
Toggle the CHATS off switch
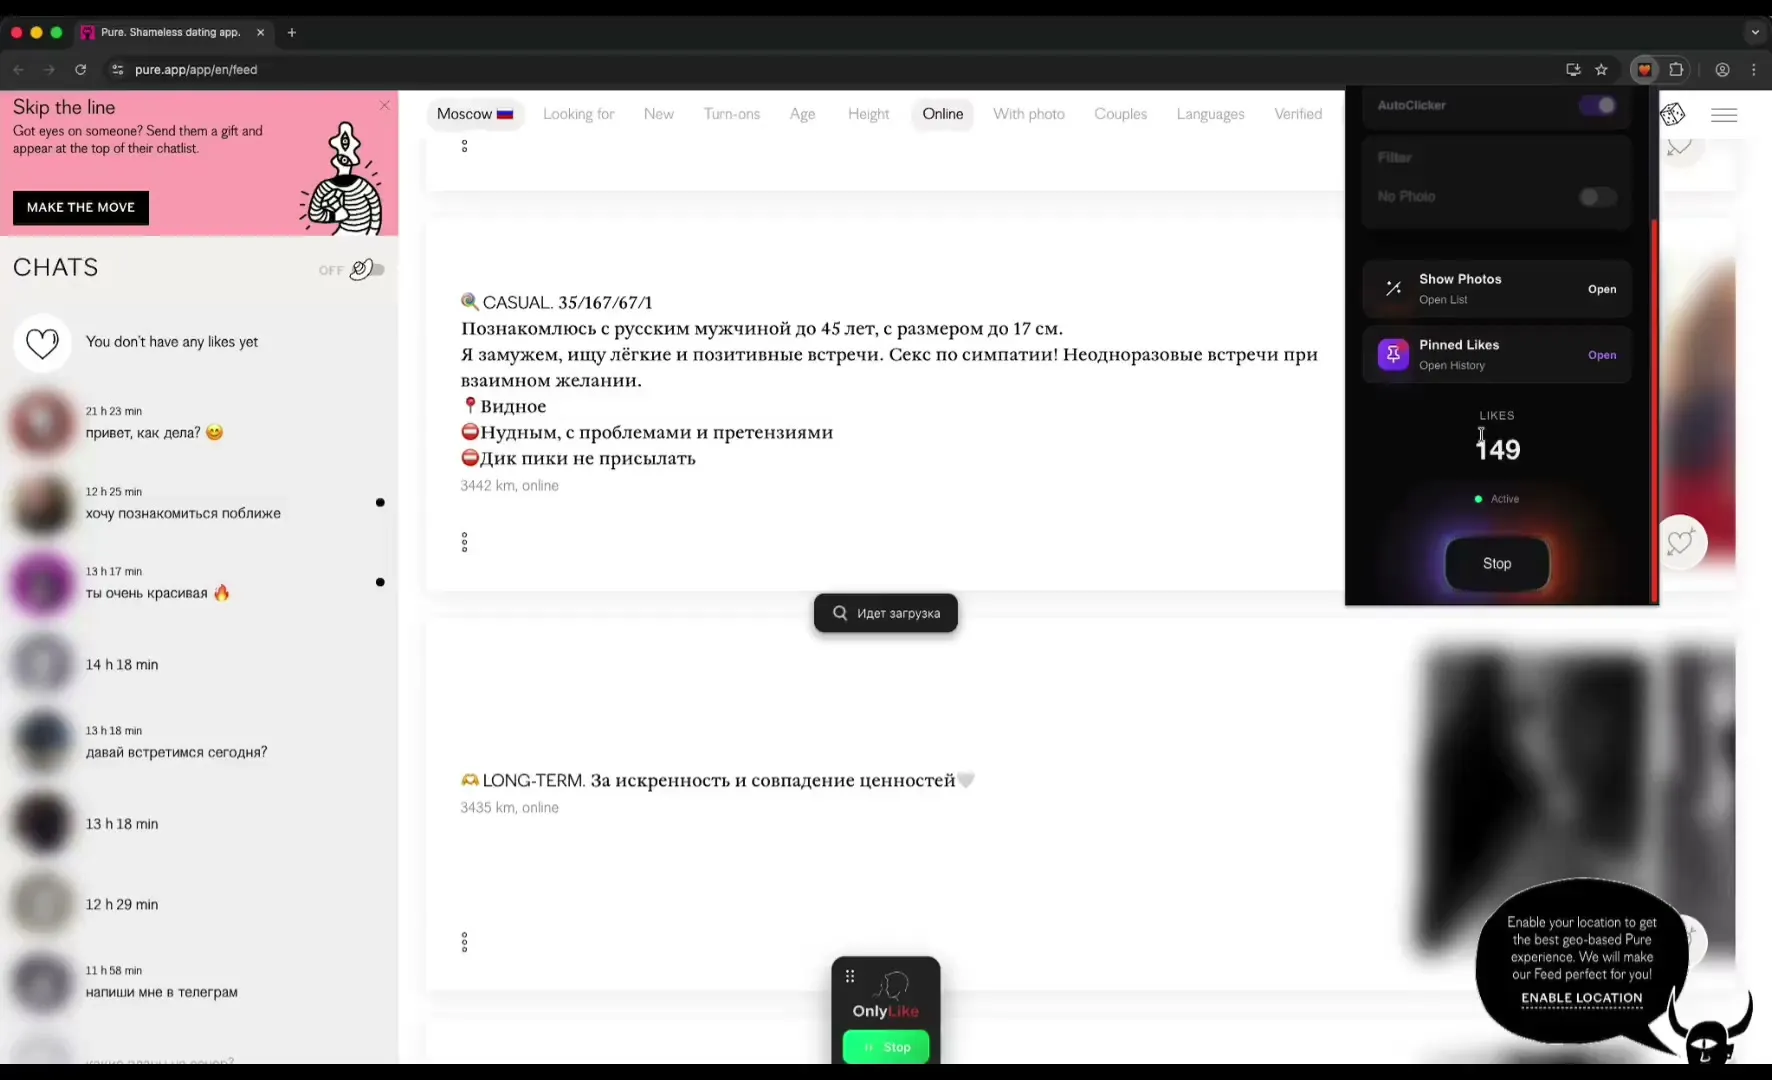coord(366,270)
